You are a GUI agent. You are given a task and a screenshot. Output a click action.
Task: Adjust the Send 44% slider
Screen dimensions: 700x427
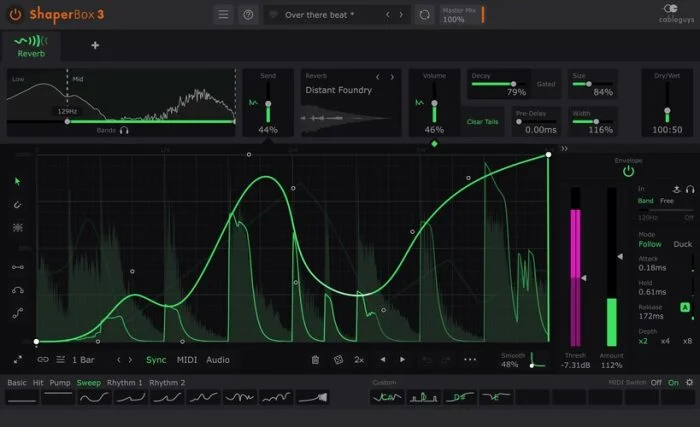pyautogui.click(x=268, y=102)
